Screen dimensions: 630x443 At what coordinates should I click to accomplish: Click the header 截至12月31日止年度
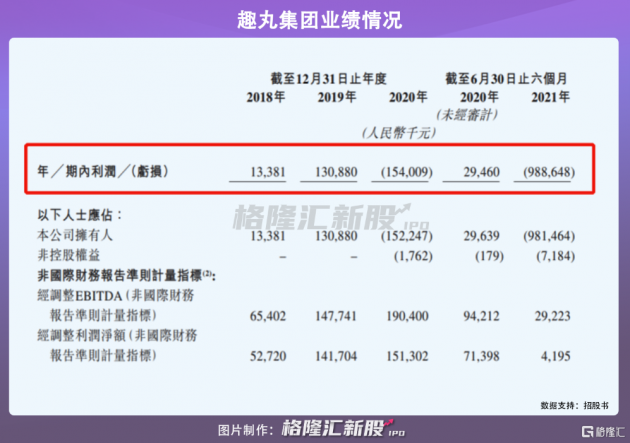328,79
